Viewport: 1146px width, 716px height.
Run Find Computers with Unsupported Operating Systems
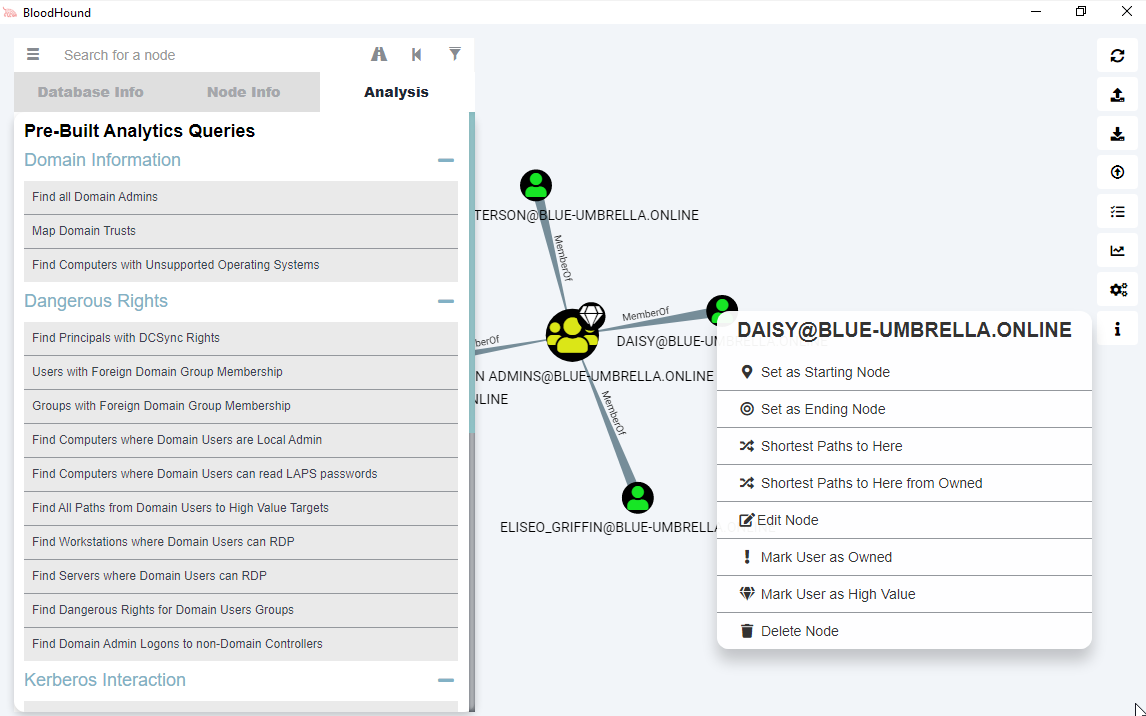point(241,265)
